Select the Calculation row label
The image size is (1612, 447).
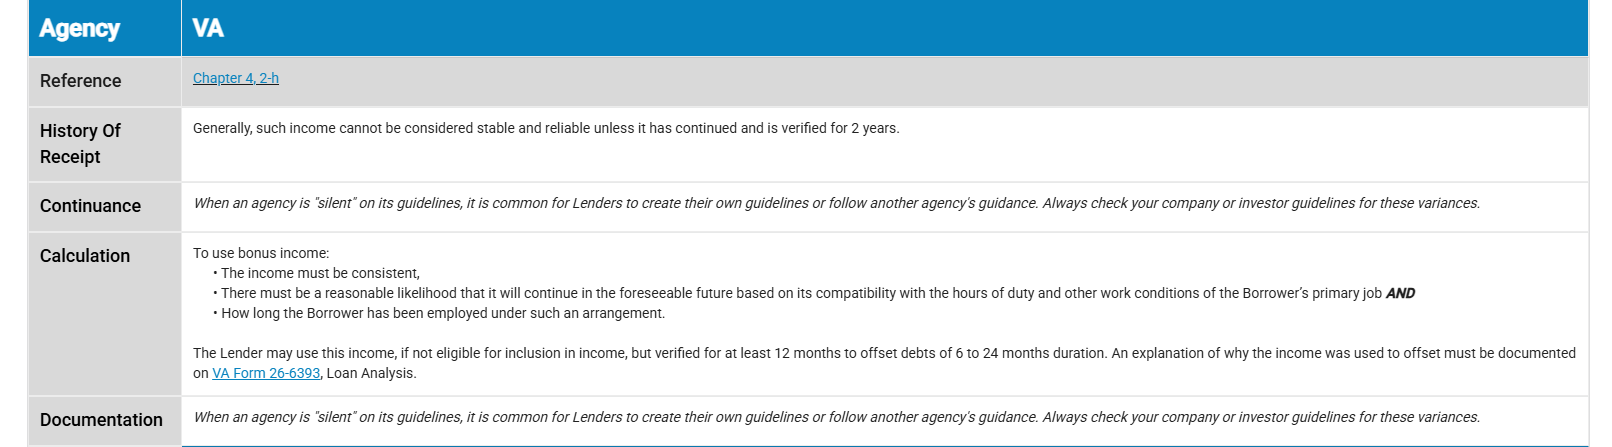tap(85, 256)
